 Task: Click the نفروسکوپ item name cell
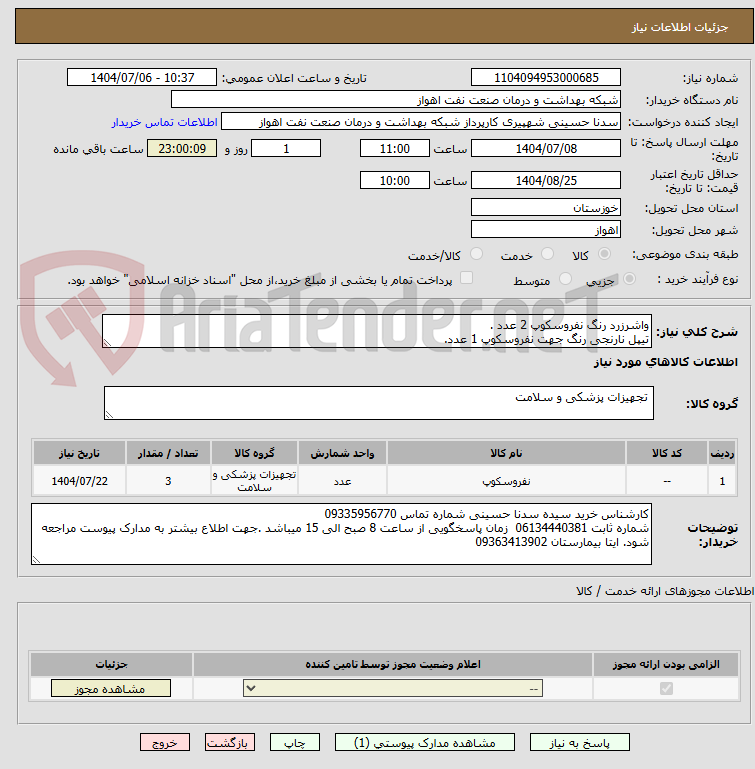506,481
